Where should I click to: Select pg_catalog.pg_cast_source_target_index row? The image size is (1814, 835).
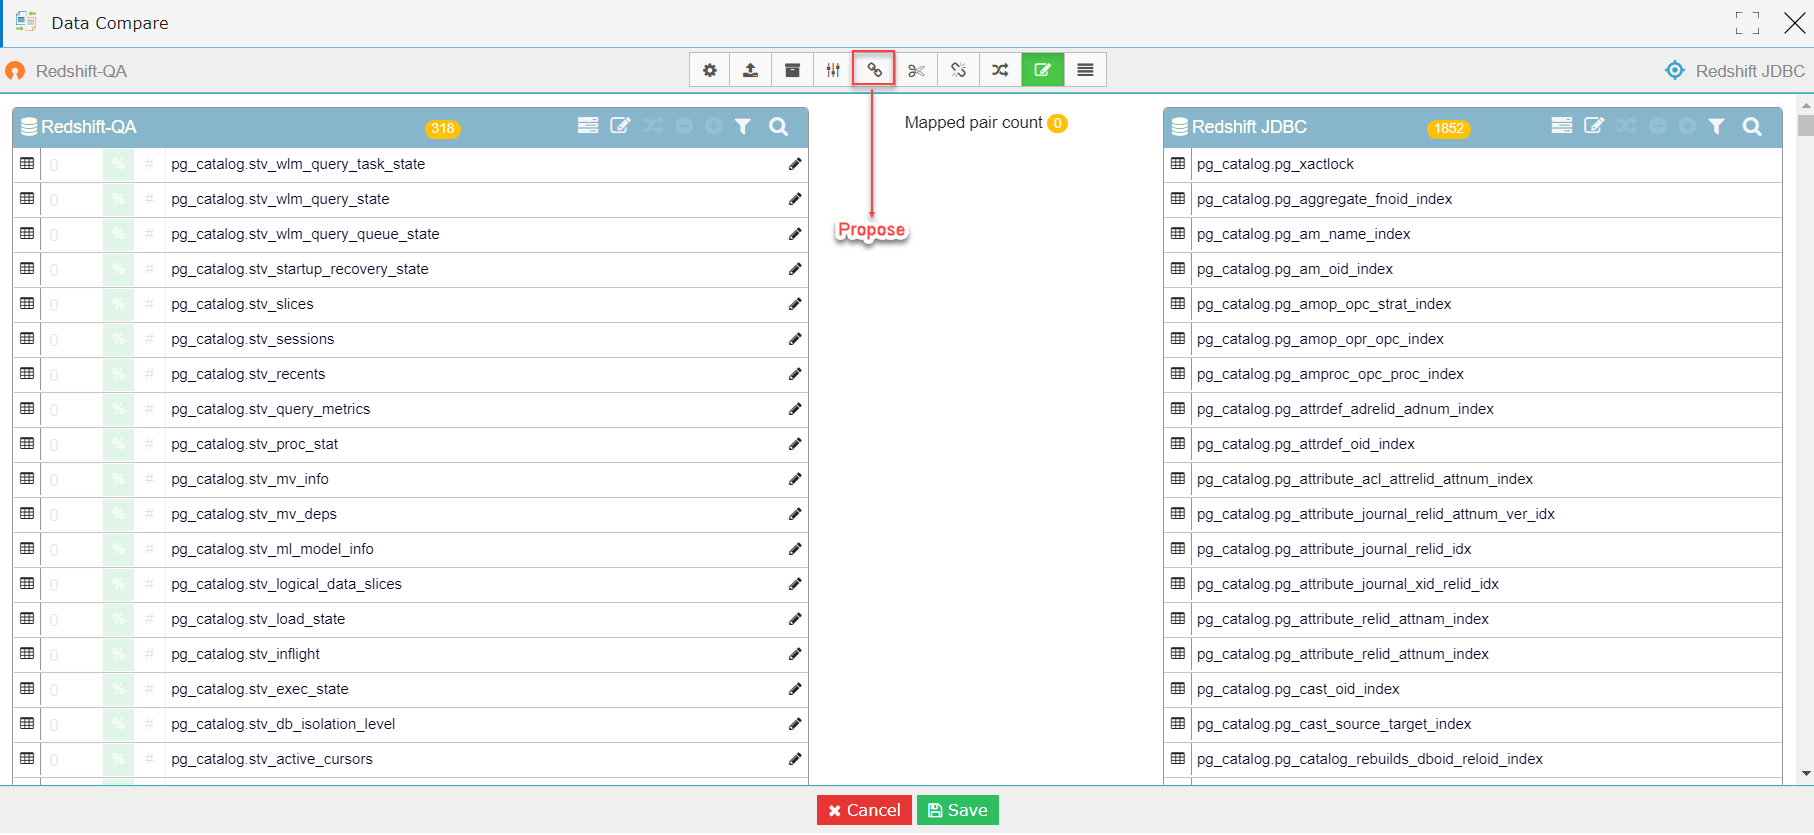tap(1473, 724)
